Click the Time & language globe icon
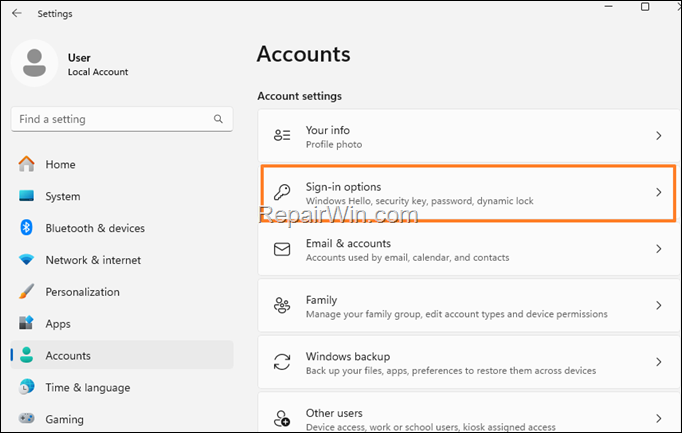The height and width of the screenshot is (433, 682). [x=27, y=386]
